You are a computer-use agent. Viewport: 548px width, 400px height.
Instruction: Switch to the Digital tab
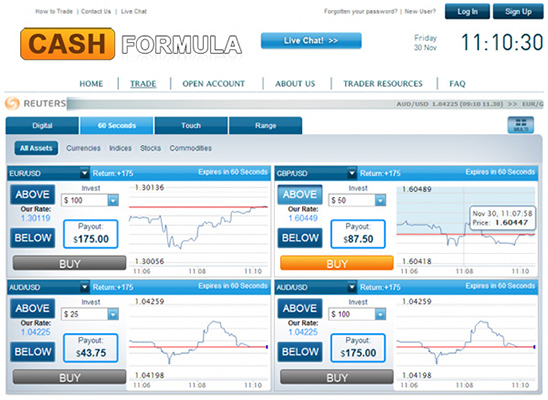42,125
